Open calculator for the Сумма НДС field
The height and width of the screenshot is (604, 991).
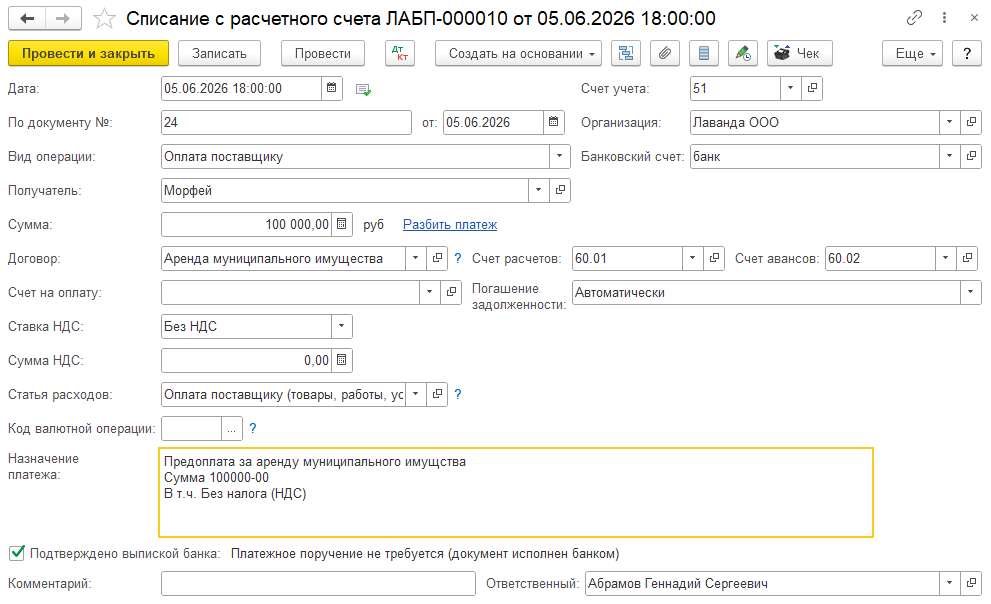click(342, 360)
